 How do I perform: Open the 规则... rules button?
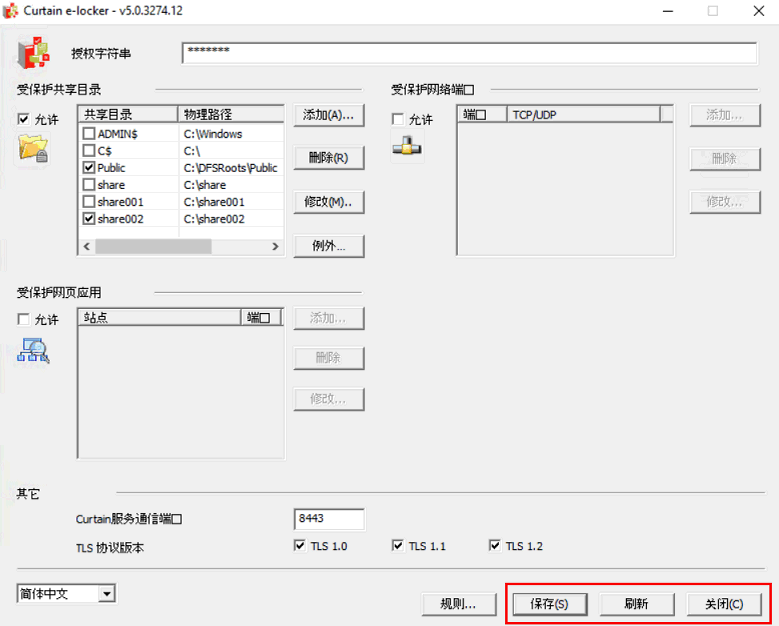(x=459, y=604)
